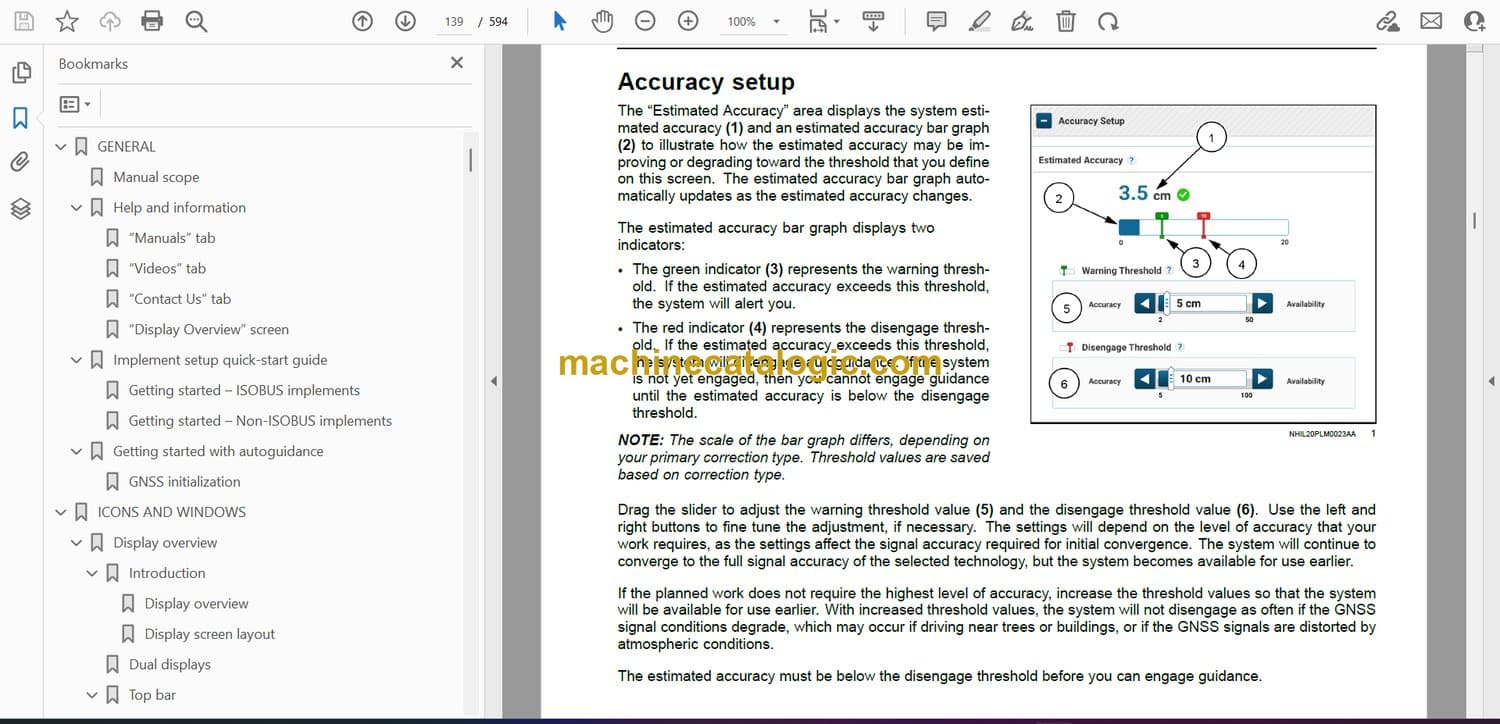This screenshot has height=724, width=1500.
Task: Rotate the page with the rotate icon
Action: [1107, 21]
